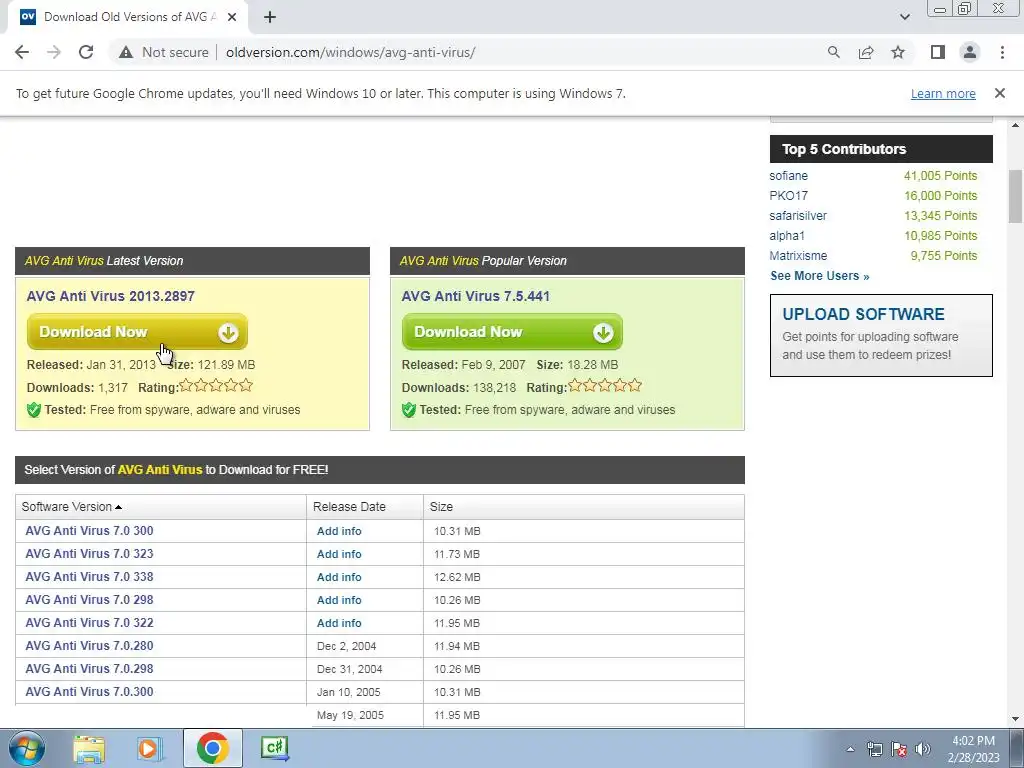Open the Learn more link about updates

point(943,93)
